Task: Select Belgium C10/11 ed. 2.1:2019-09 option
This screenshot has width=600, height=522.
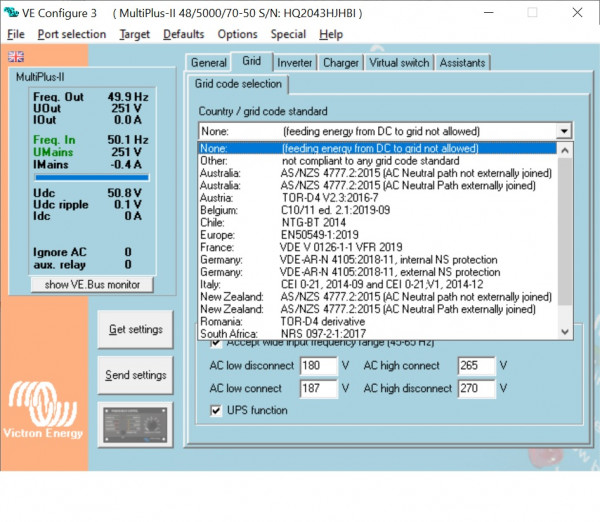Action: [378, 210]
